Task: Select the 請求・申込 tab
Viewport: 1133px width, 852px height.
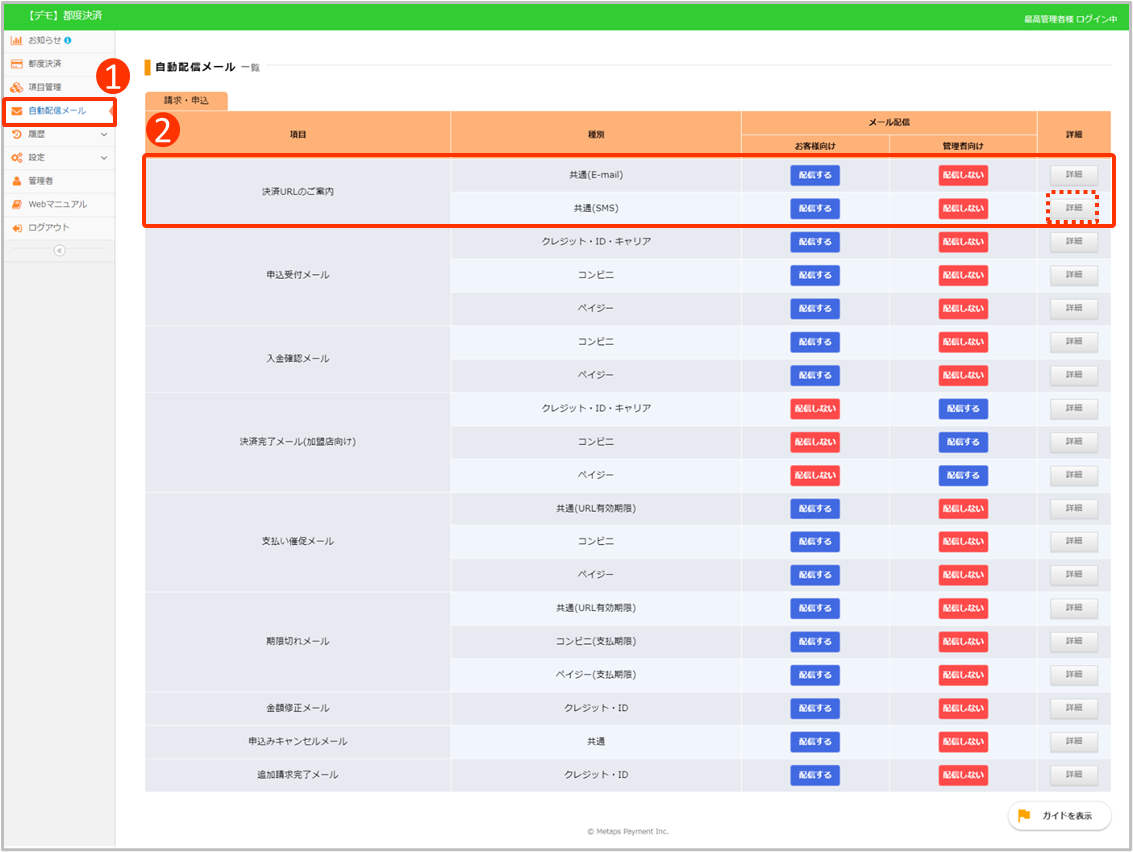Action: 186,100
